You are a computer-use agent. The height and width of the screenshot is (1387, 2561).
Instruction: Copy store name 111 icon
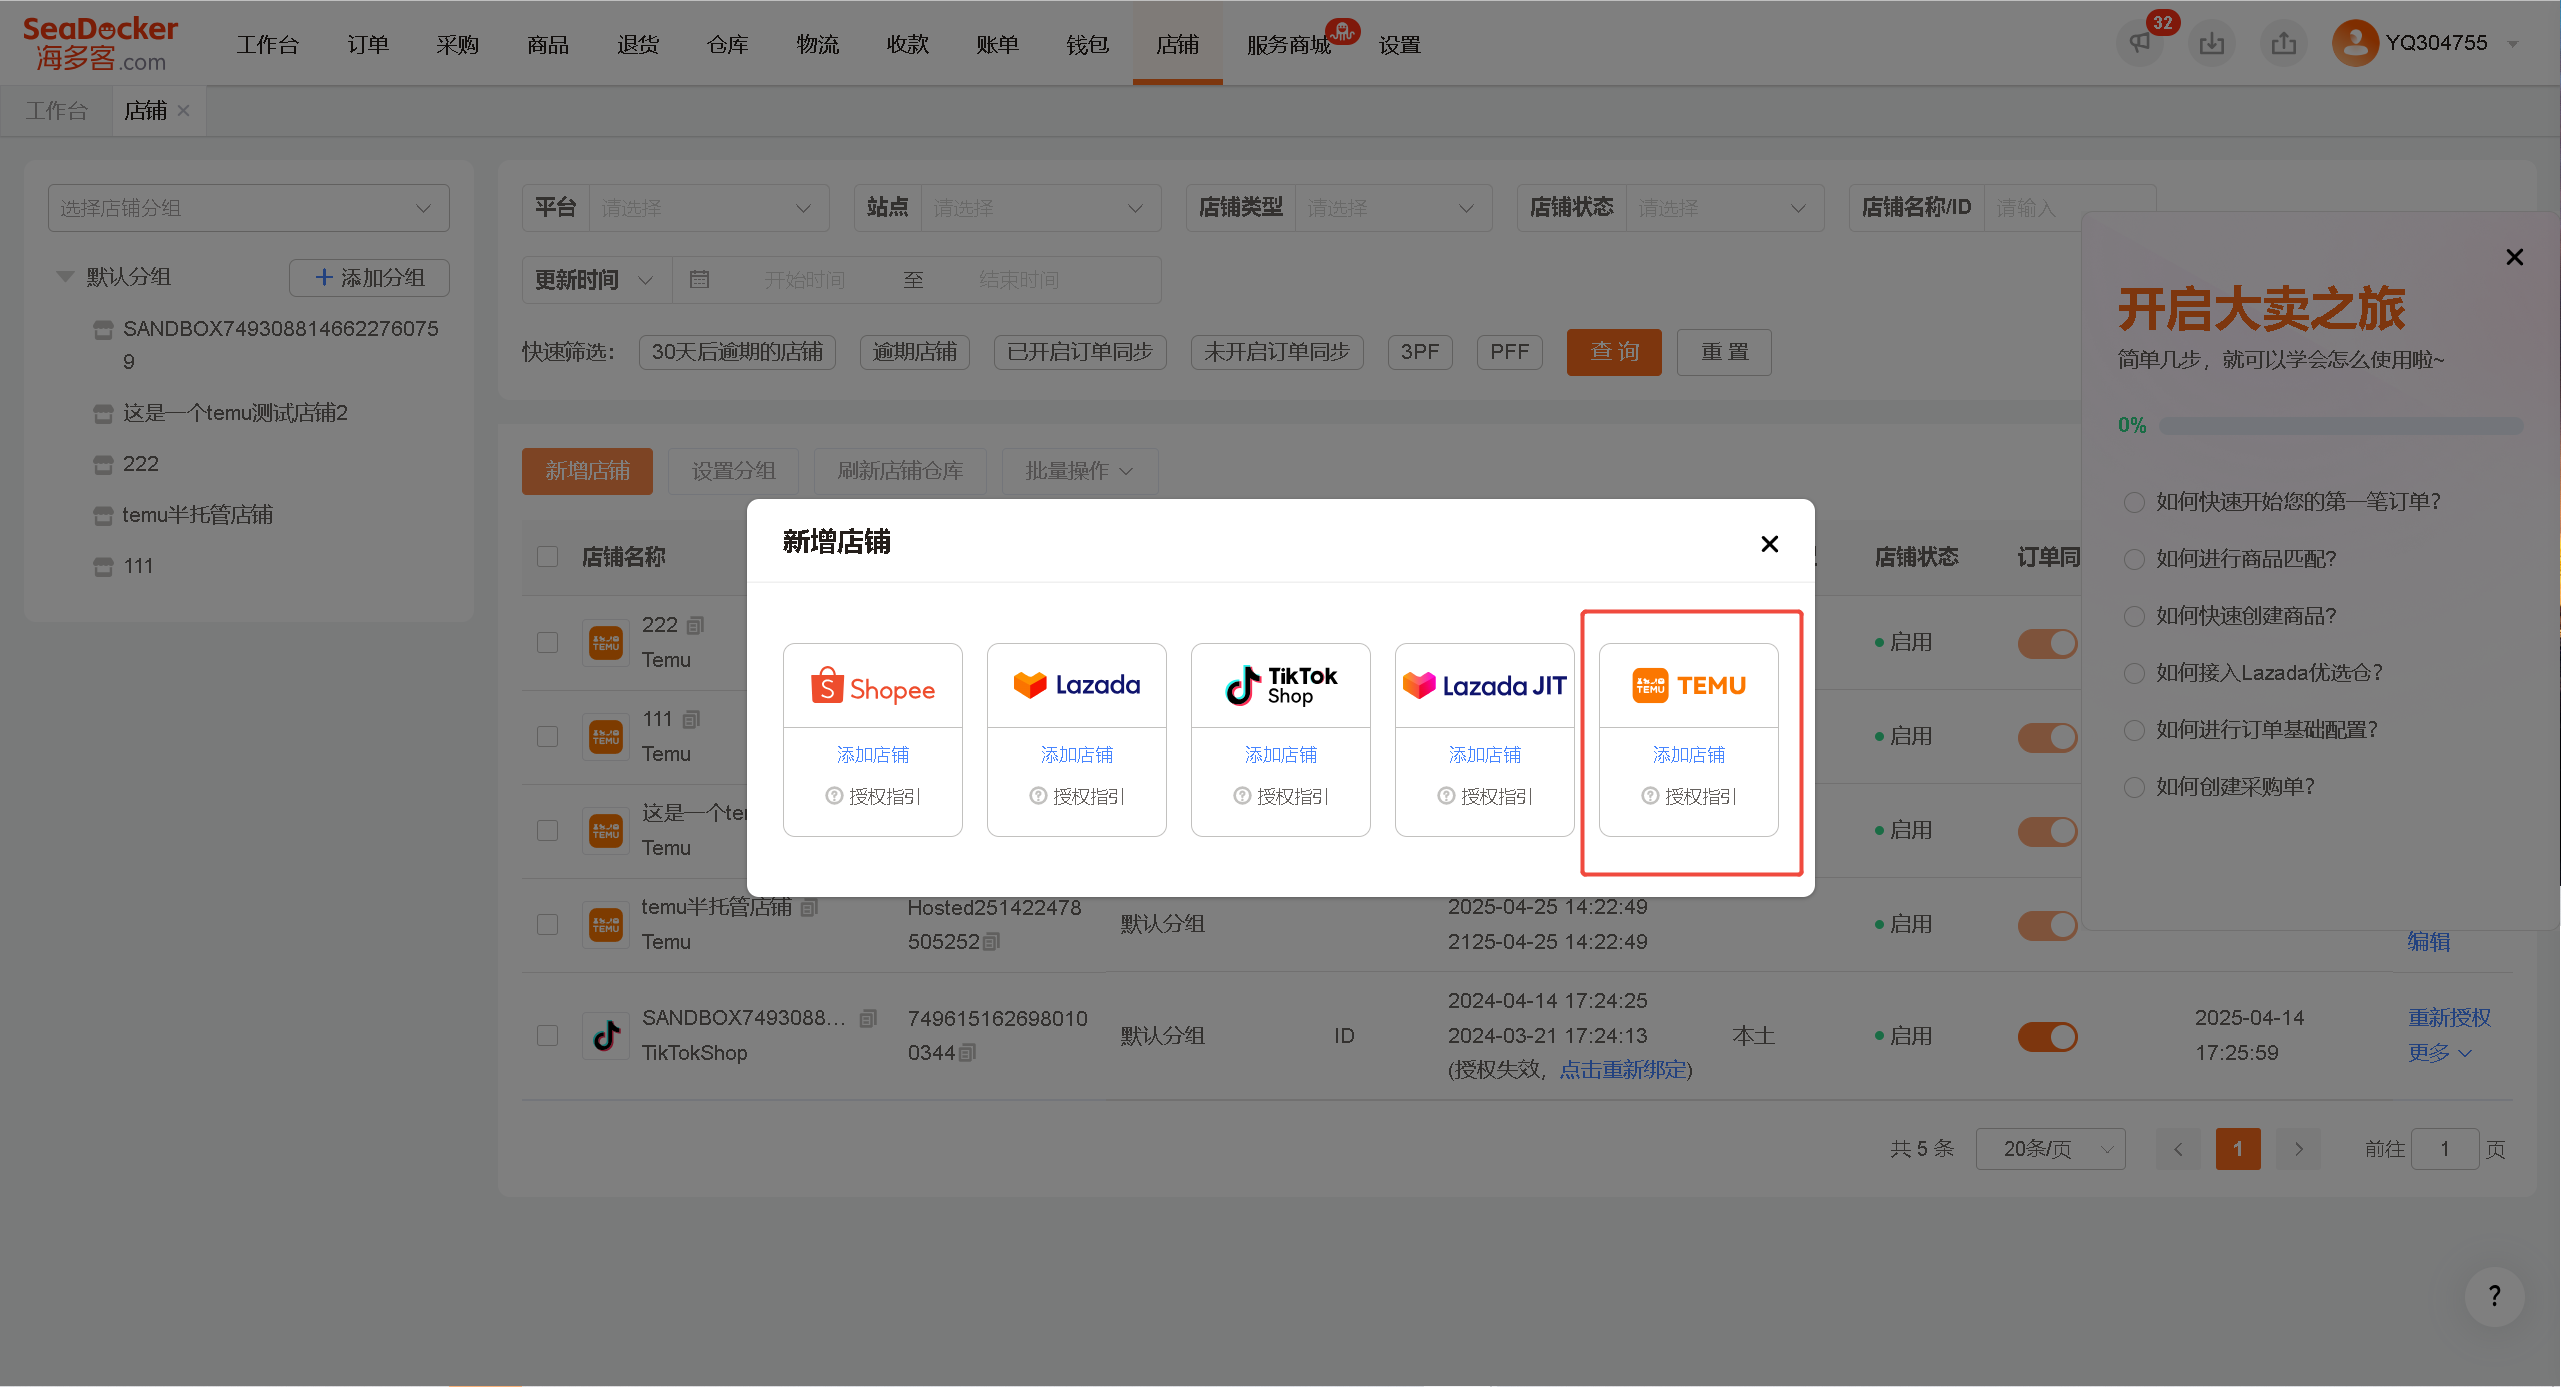coord(691,719)
